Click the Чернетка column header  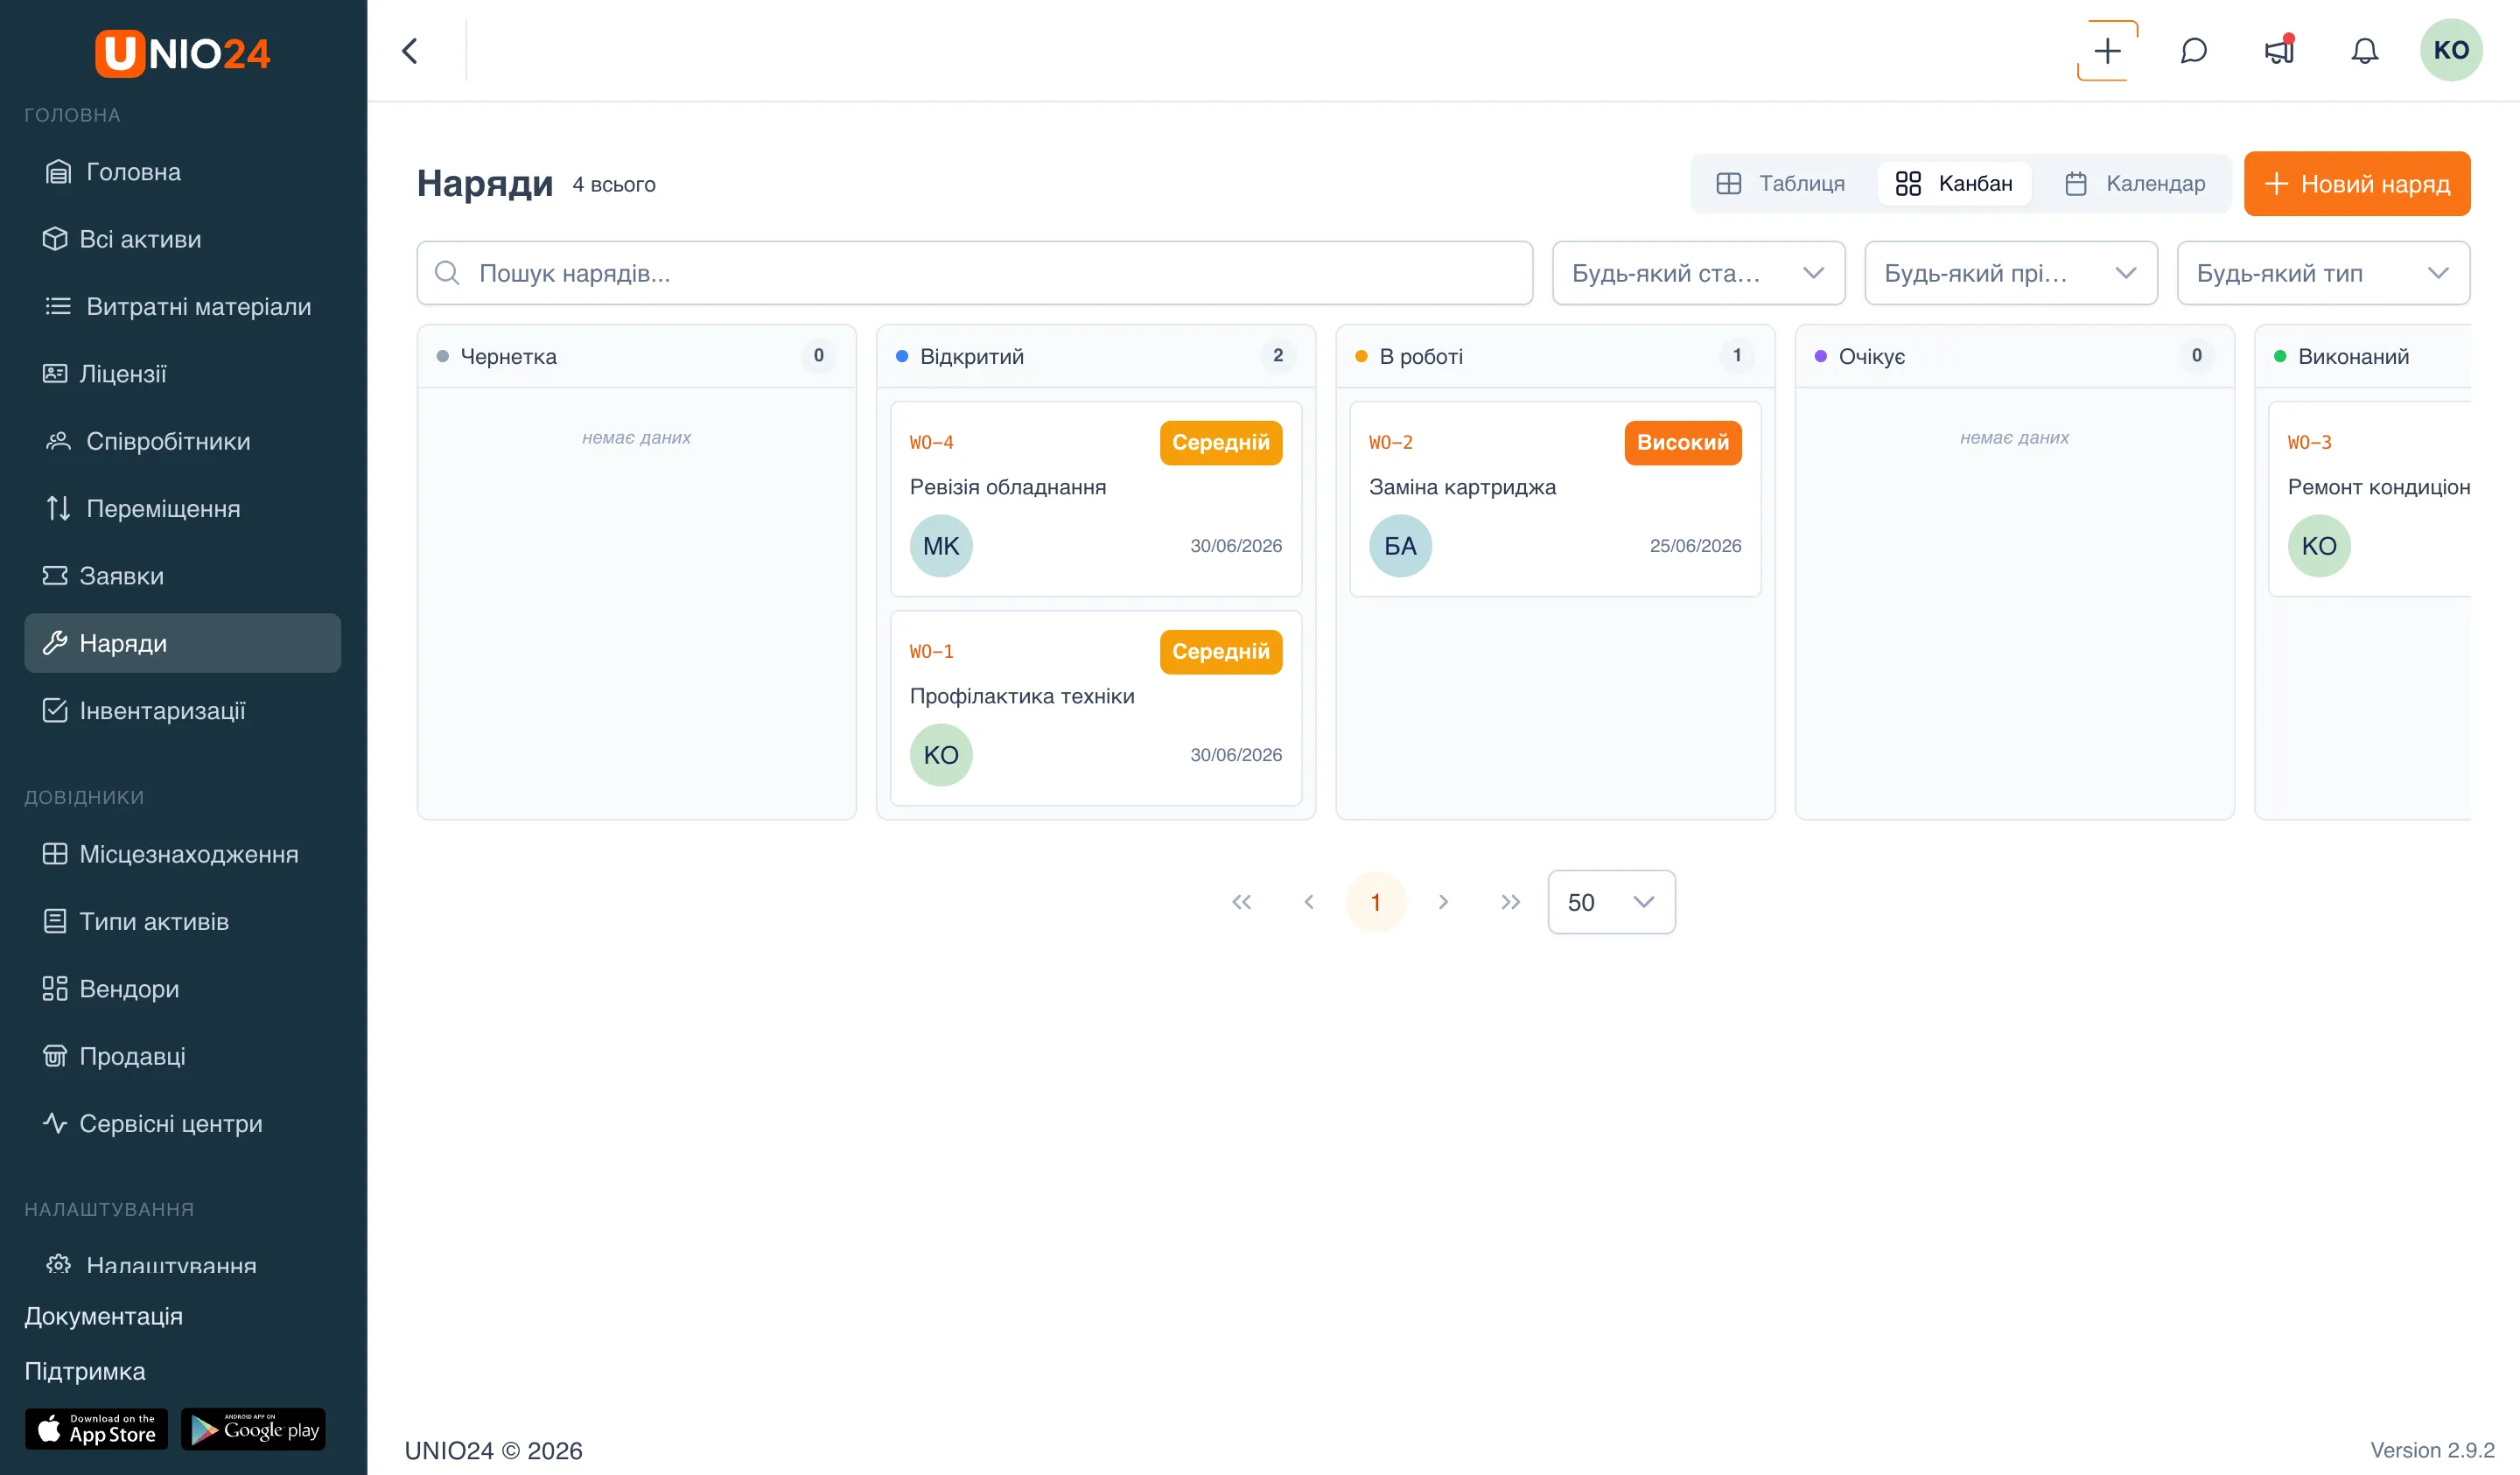[636, 356]
